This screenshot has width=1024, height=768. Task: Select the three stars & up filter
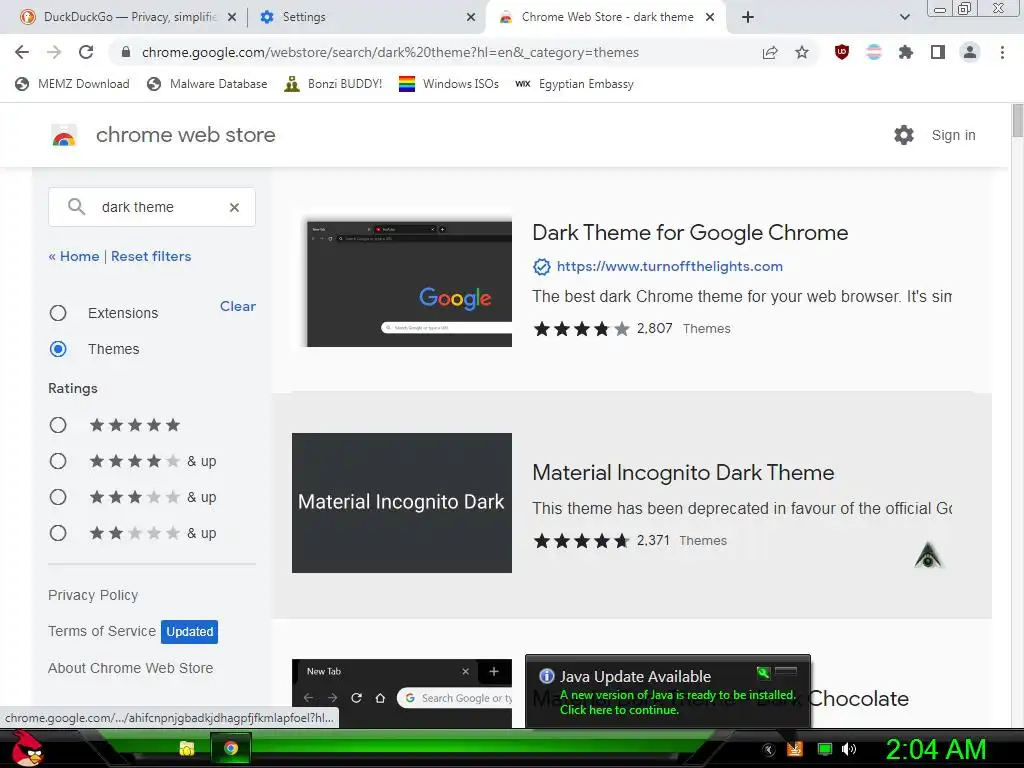[58, 498]
